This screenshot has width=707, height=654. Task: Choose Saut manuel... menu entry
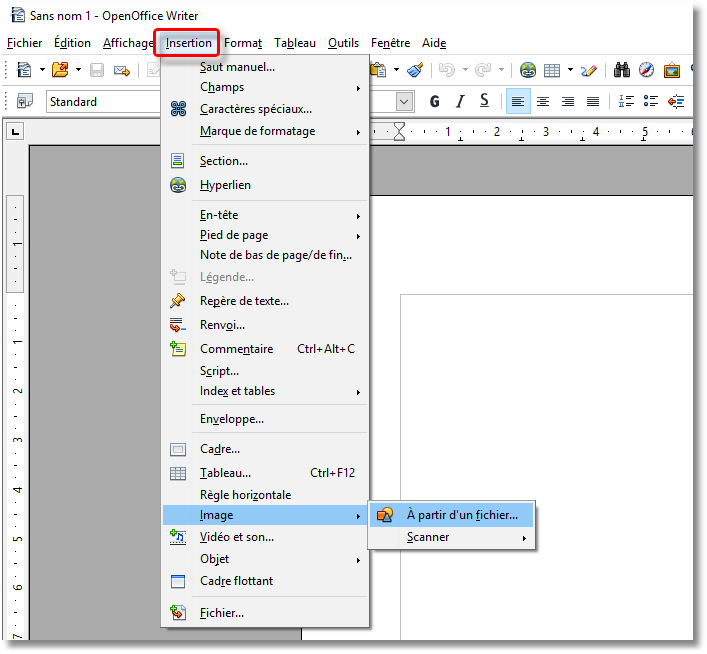[266, 67]
